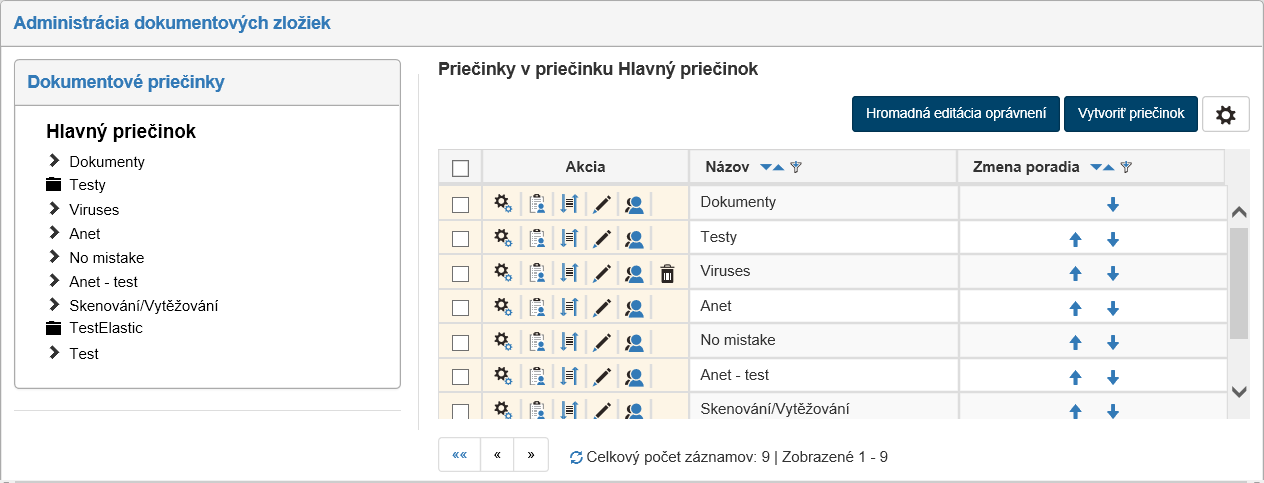Click the table scrollbar down arrow

pyautogui.click(x=1239, y=392)
